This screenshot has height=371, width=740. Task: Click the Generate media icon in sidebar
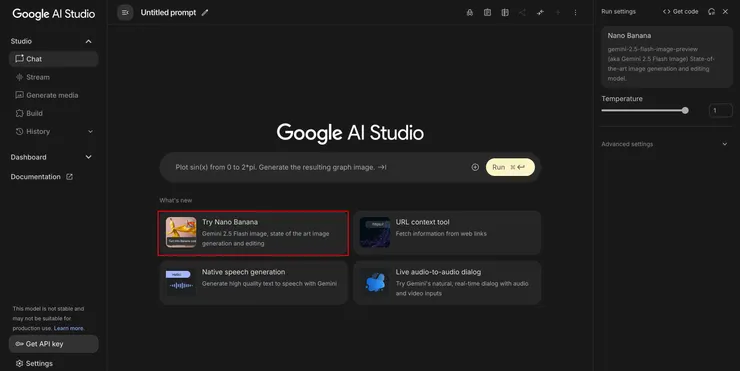pyautogui.click(x=19, y=95)
